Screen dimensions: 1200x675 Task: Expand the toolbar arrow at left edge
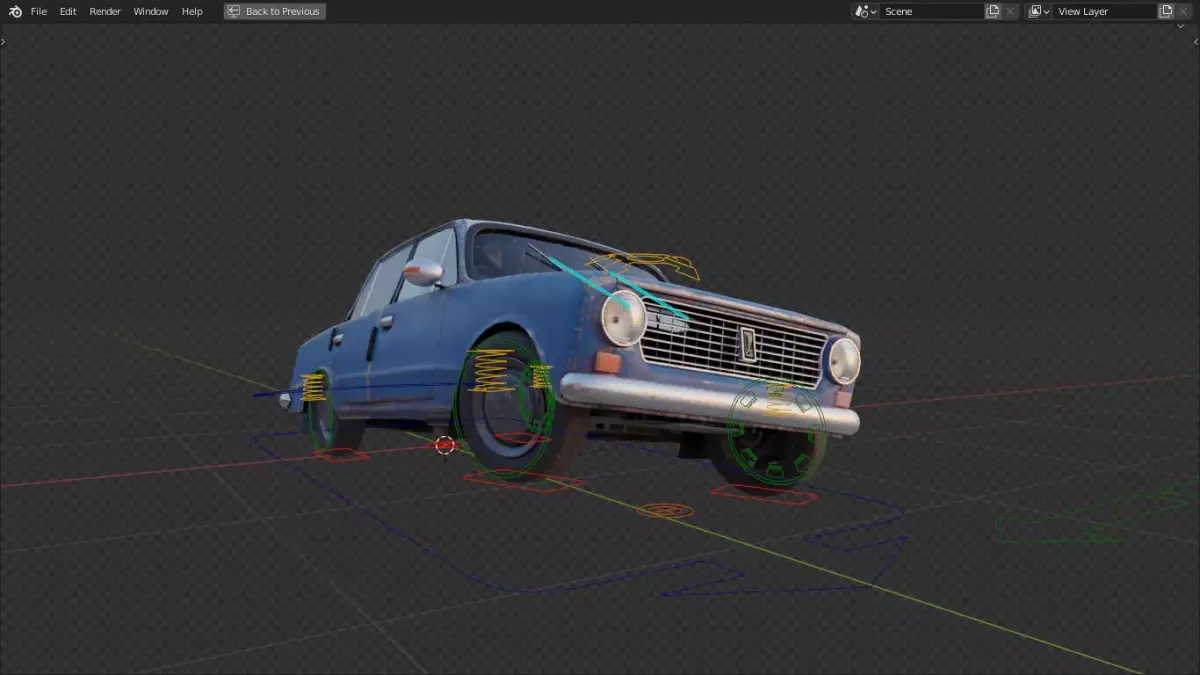[4, 41]
